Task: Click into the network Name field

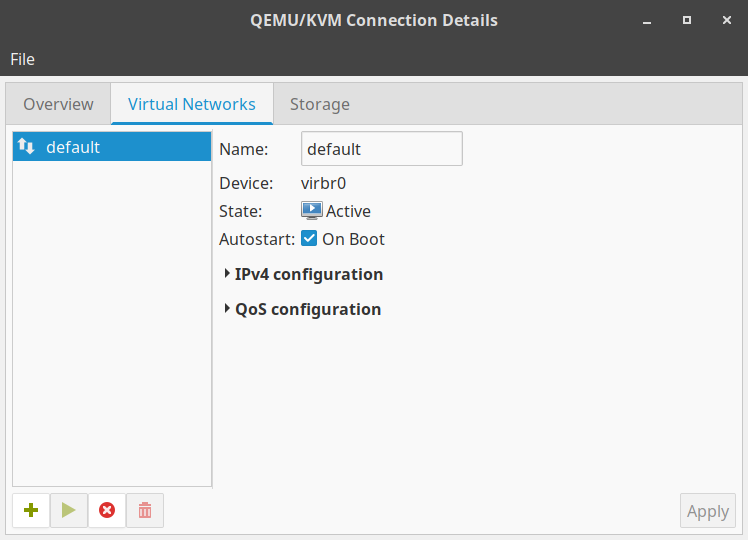Action: (x=381, y=149)
